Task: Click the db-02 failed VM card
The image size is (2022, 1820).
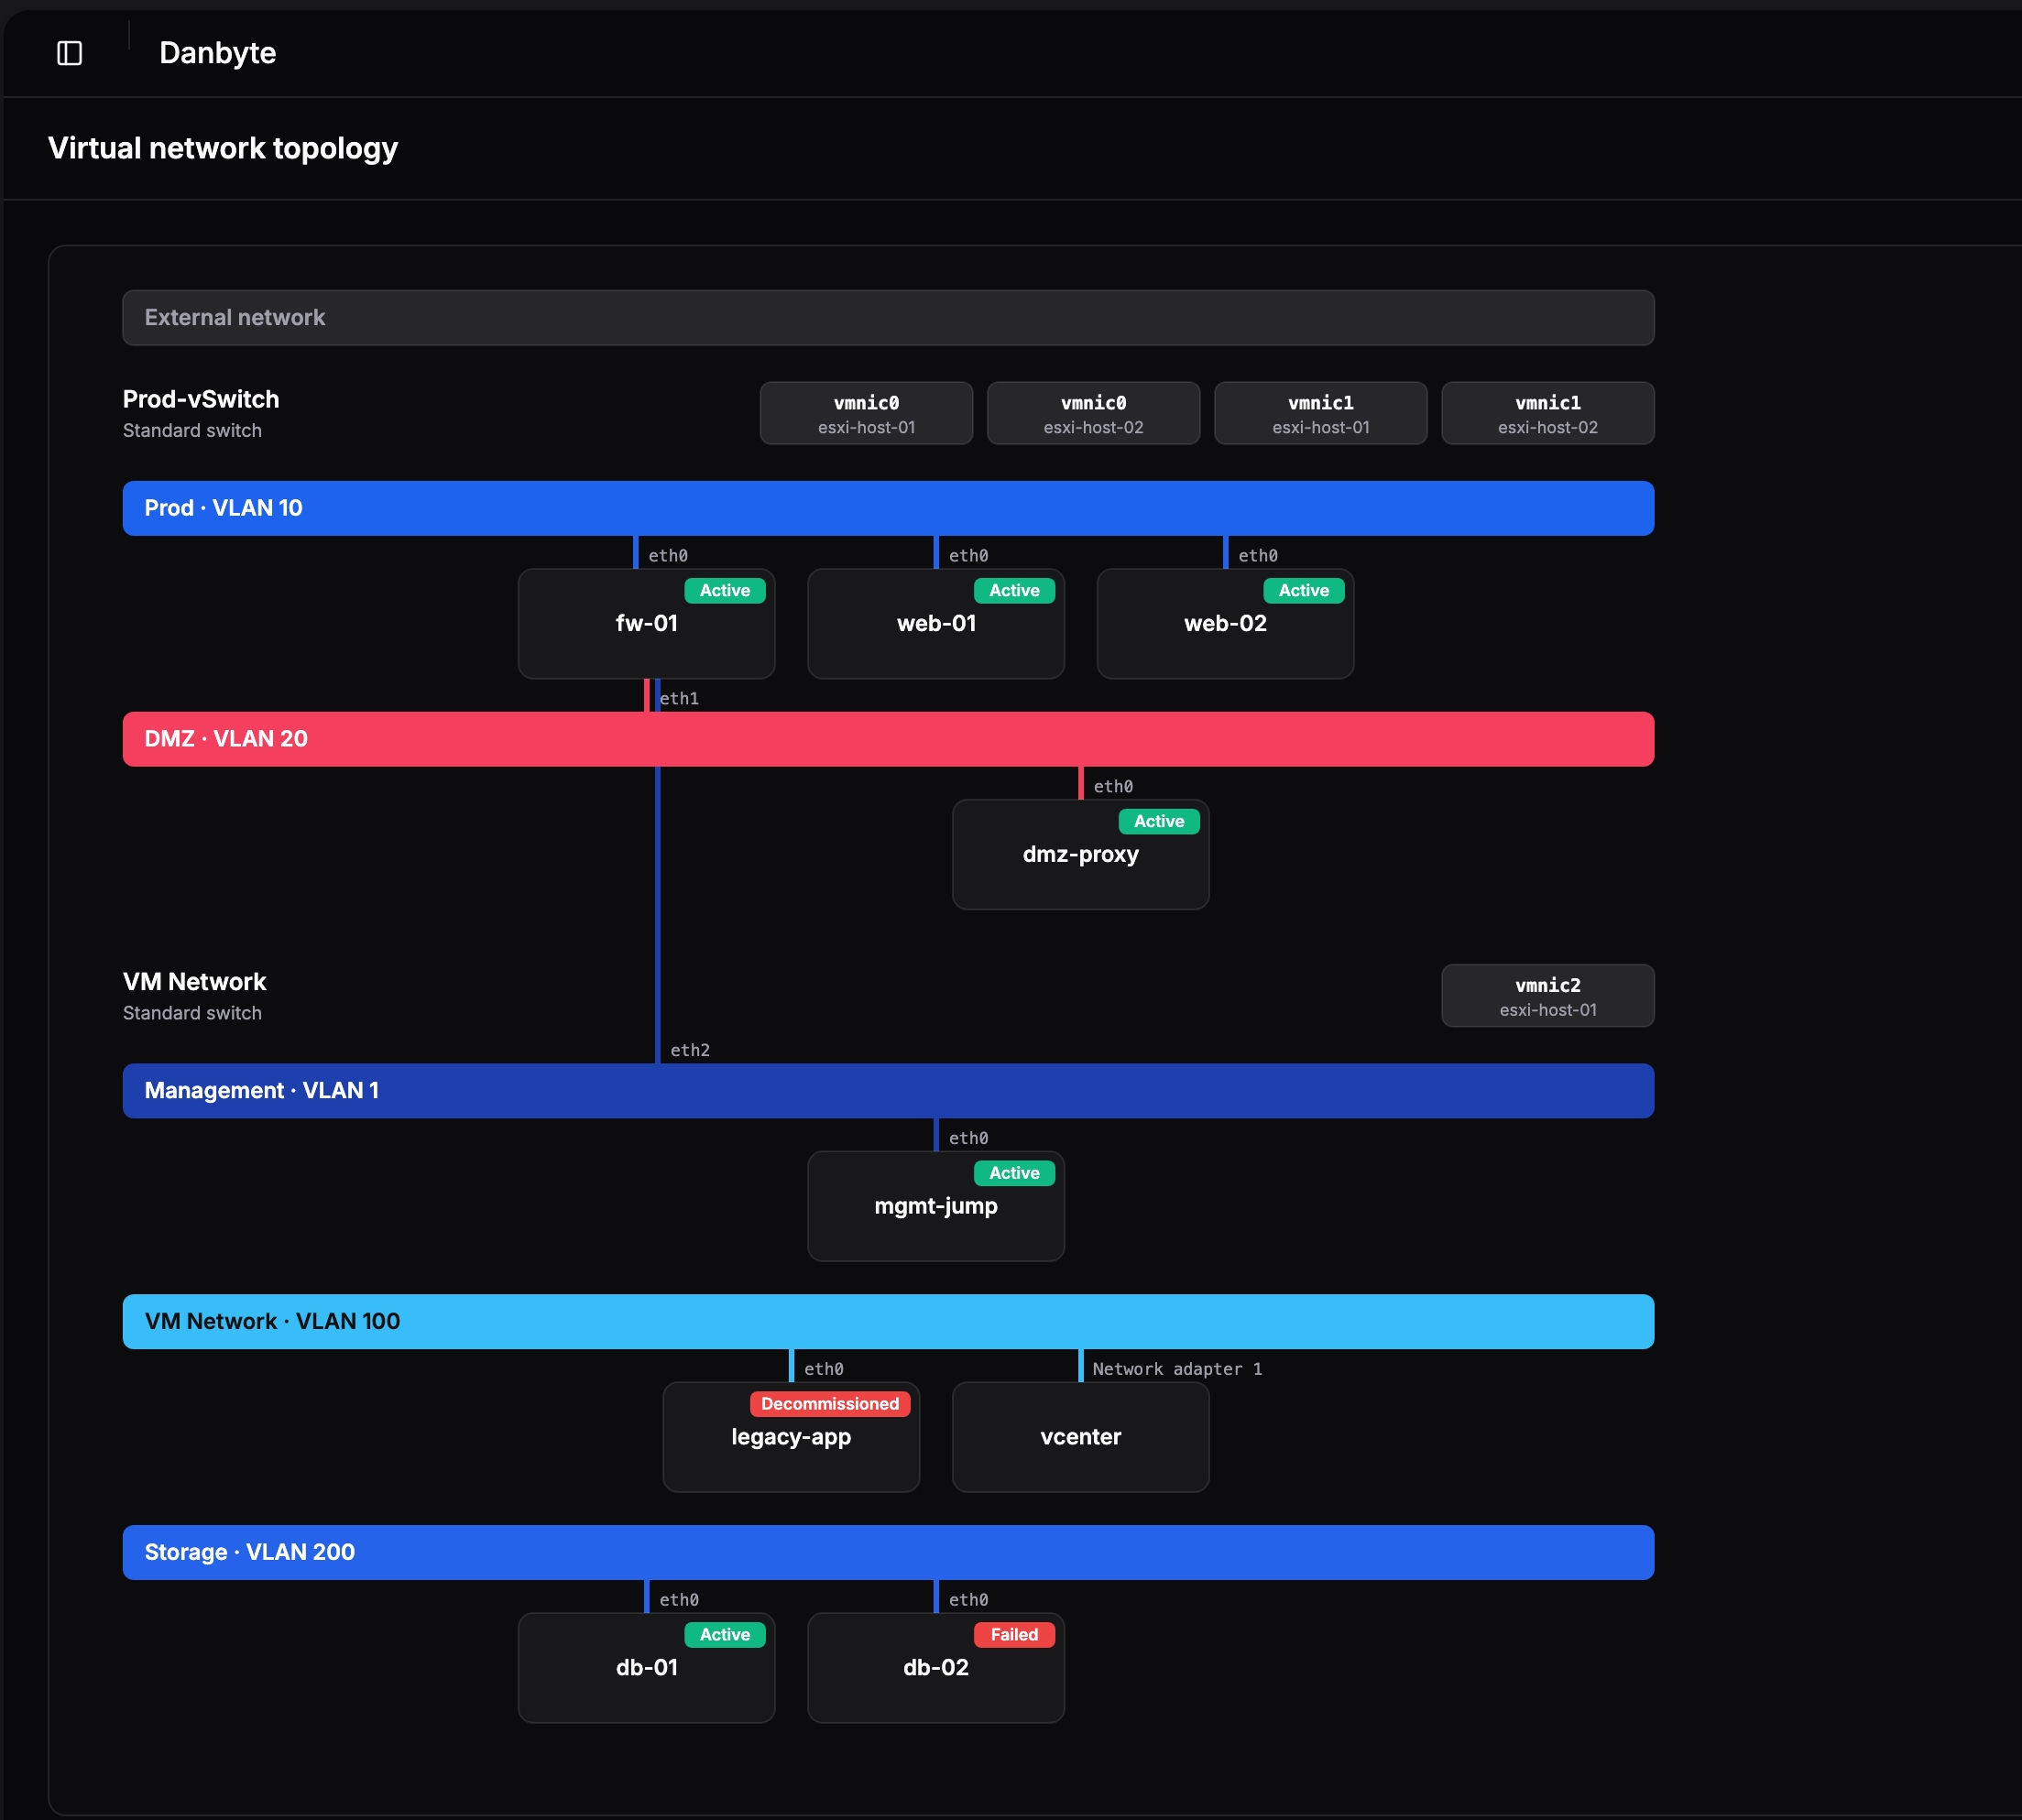Action: point(936,1668)
